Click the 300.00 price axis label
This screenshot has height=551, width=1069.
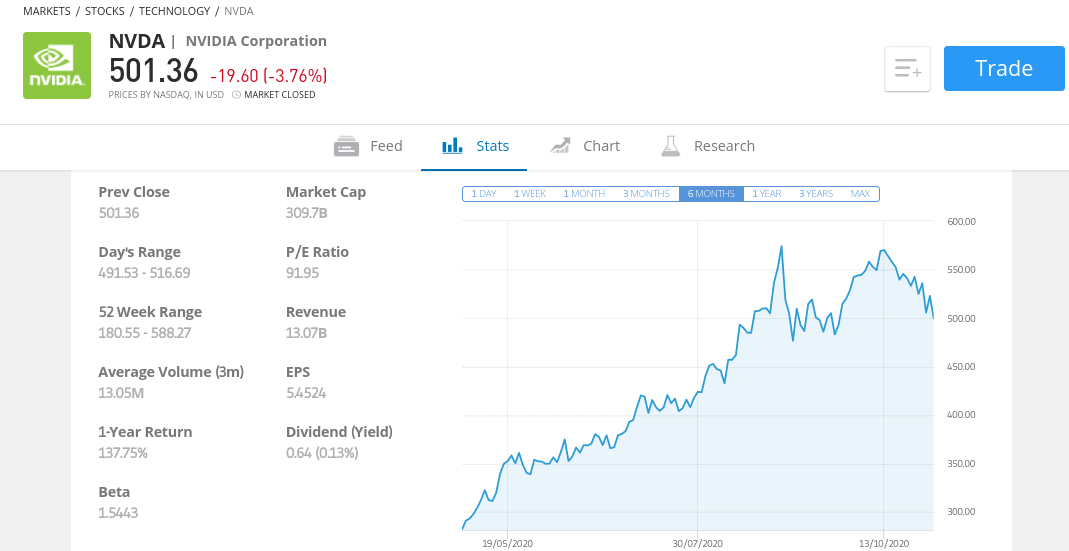point(961,512)
